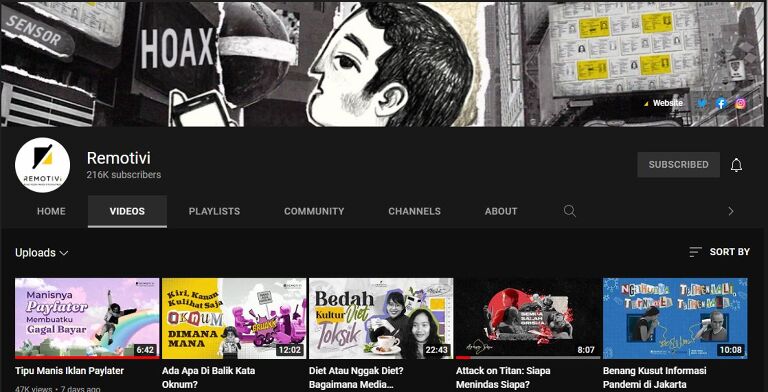Open Attack on Titan video title
This screenshot has height=392, width=768.
pyautogui.click(x=503, y=377)
